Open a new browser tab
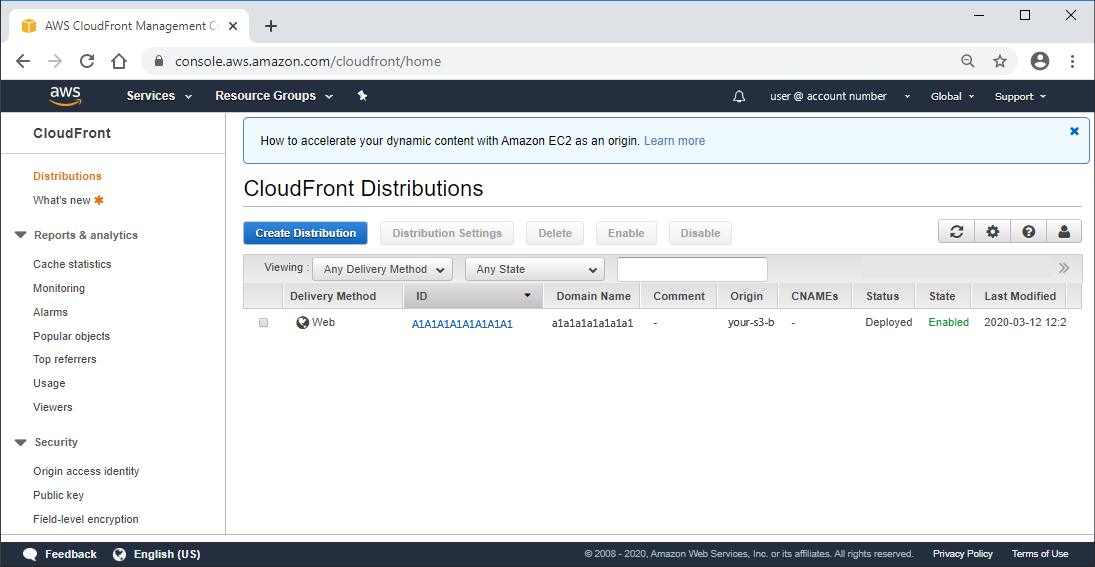The width and height of the screenshot is (1095, 567). click(271, 27)
